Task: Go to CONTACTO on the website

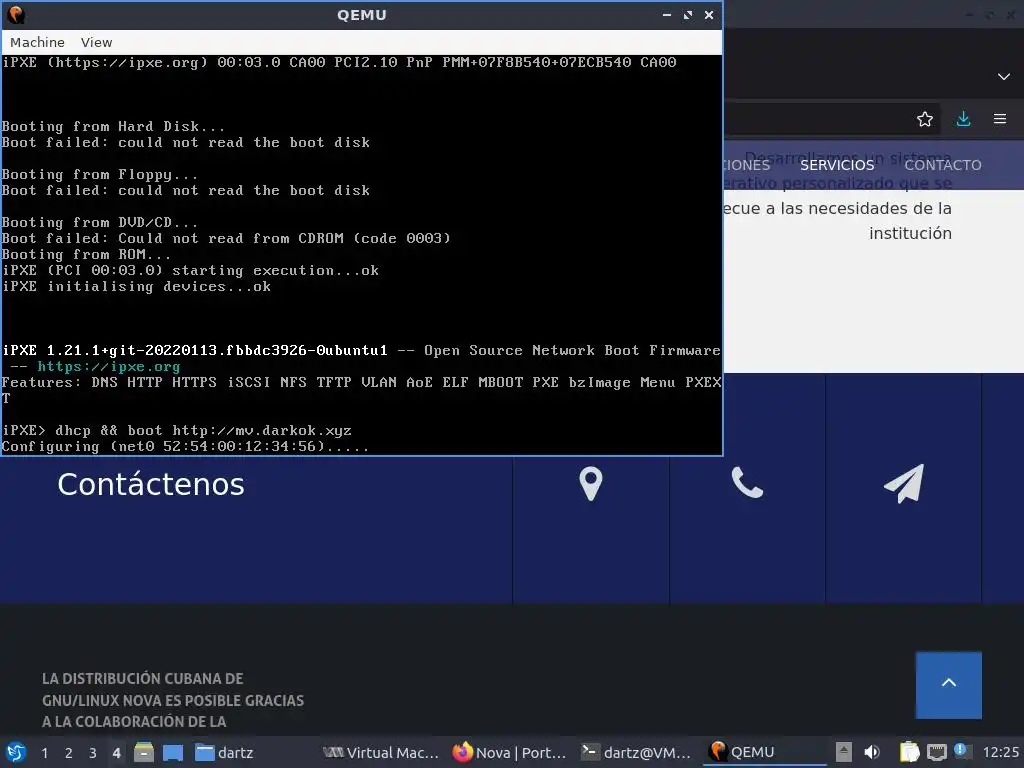Action: point(942,165)
